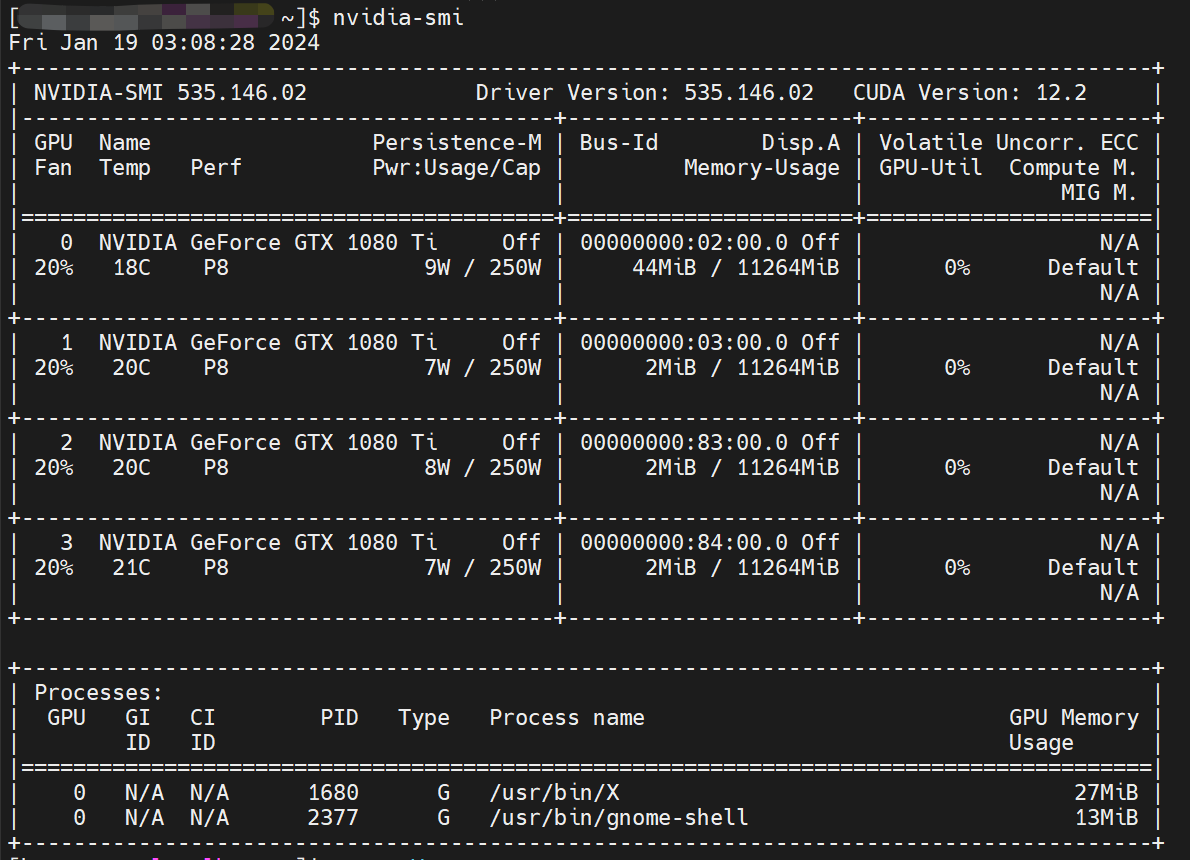
Task: Click GPU 1 memory '2MiB / 11264MiB'
Action: 742,368
